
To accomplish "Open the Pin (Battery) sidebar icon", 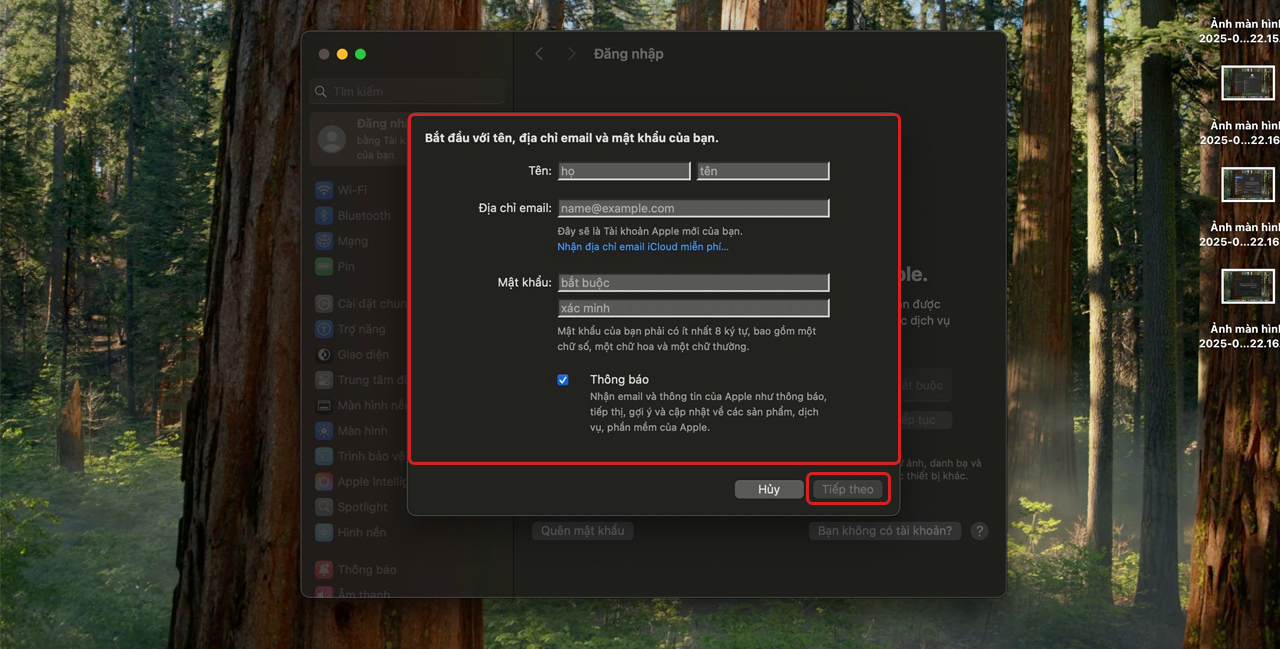I will [324, 267].
